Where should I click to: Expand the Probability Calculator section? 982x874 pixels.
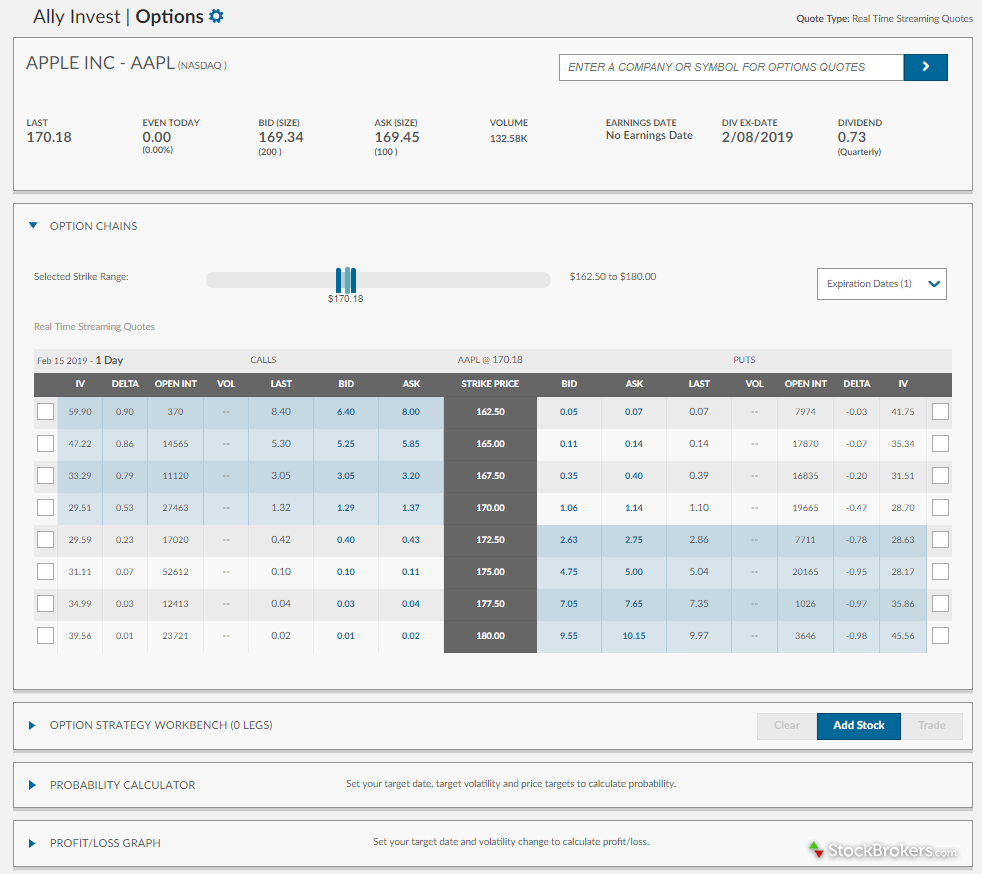click(x=32, y=785)
